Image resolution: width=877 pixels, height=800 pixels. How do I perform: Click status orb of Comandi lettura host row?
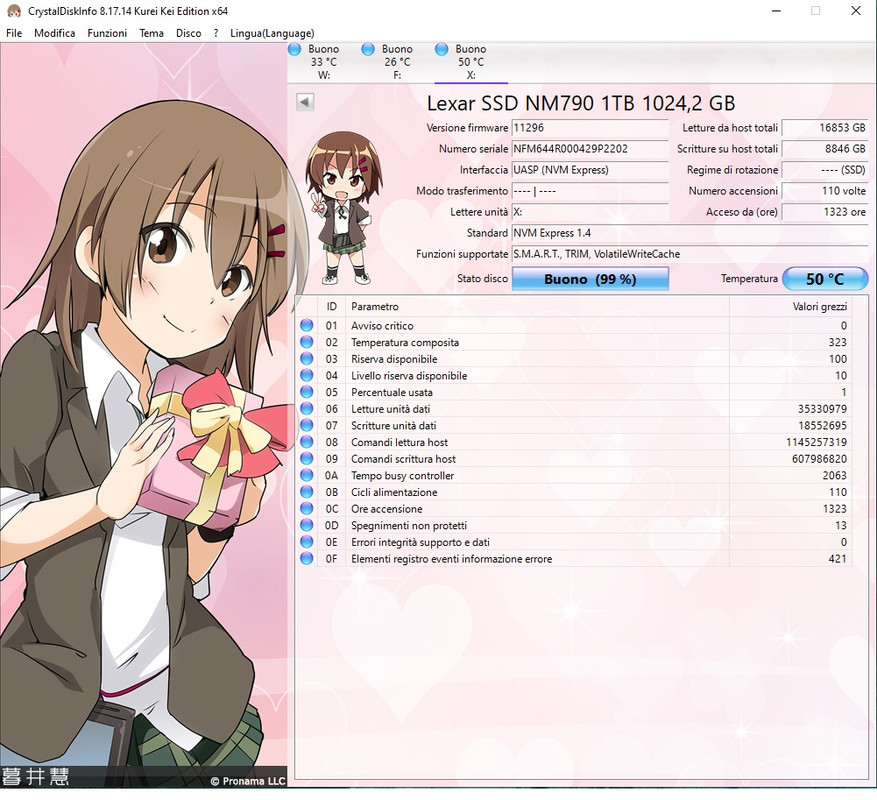click(x=307, y=442)
